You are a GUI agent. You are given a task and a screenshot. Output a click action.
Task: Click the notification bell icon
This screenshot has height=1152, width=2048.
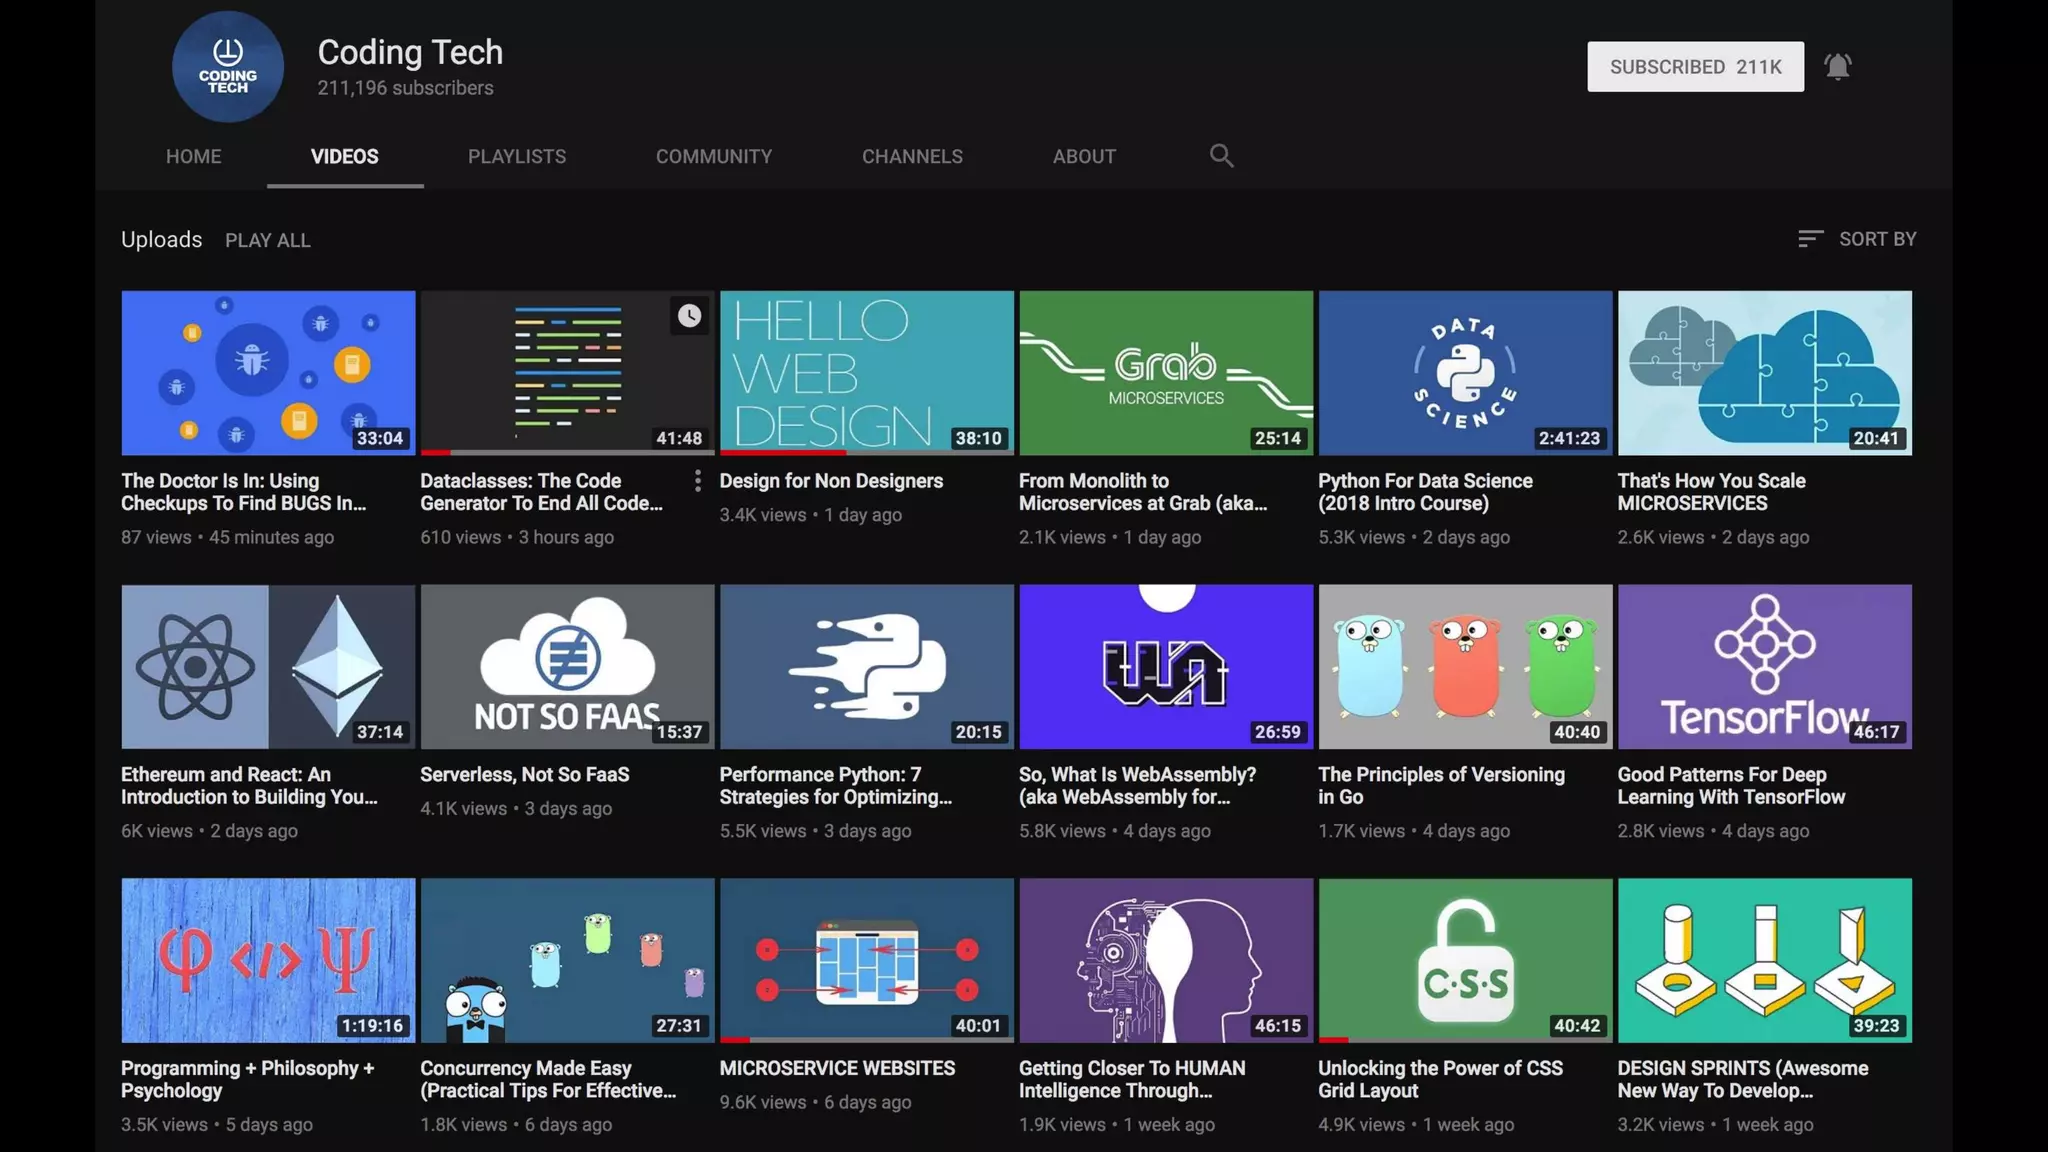(1837, 66)
